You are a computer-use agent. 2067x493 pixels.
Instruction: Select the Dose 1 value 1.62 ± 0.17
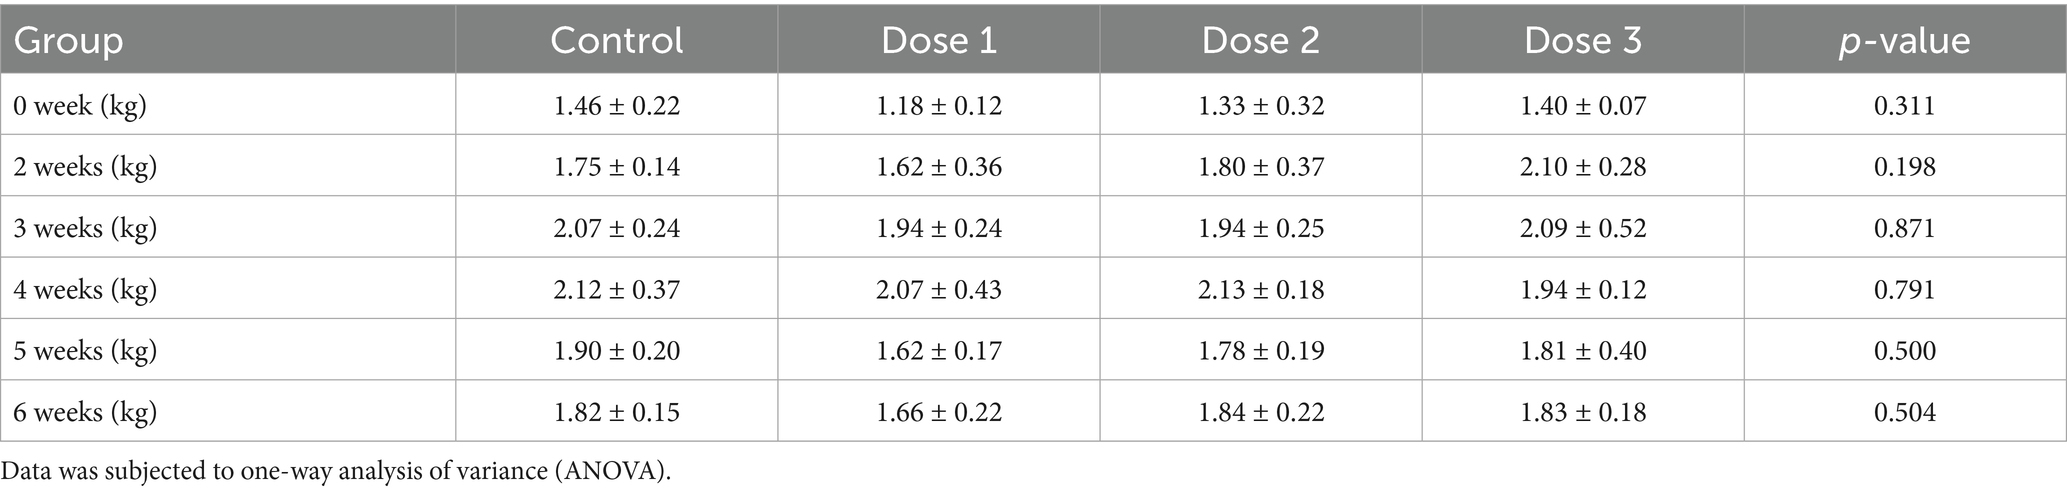(x=939, y=351)
